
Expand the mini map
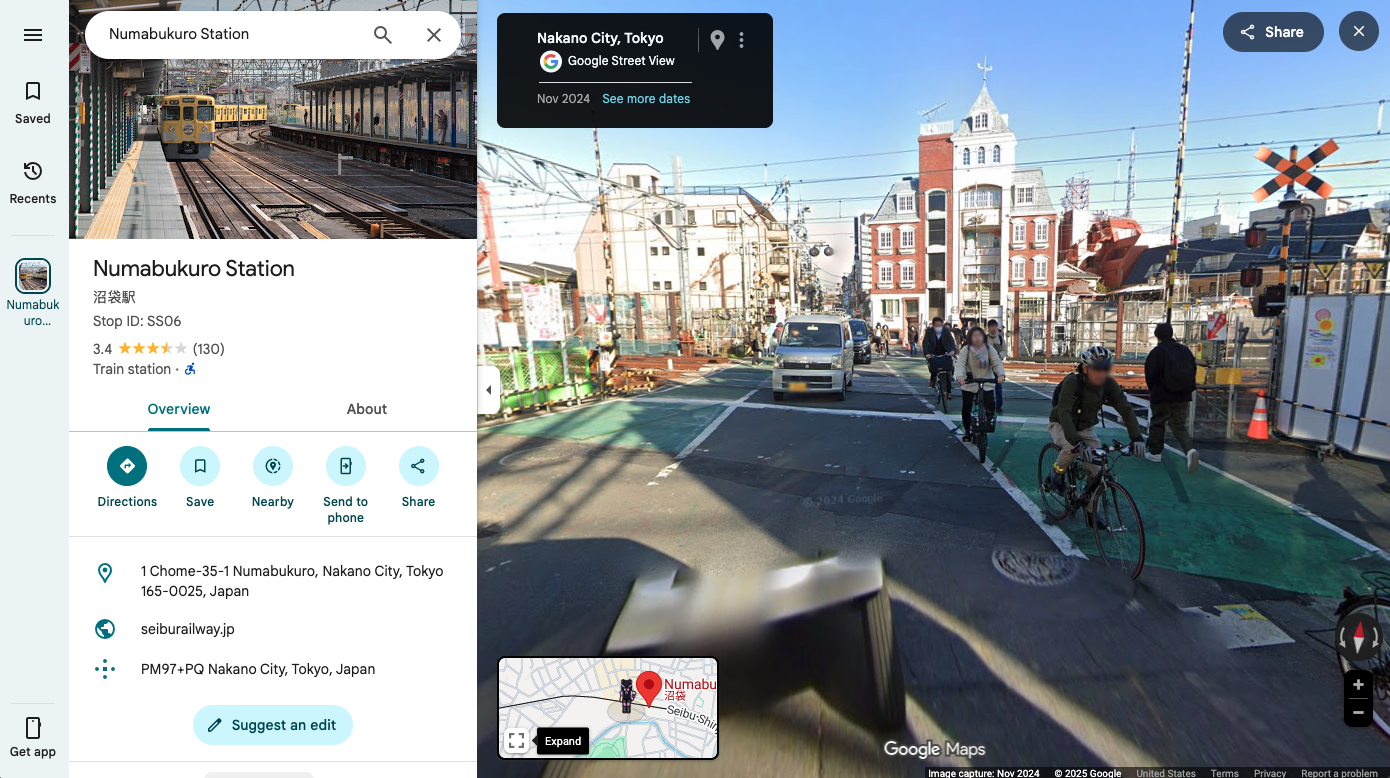click(x=516, y=741)
